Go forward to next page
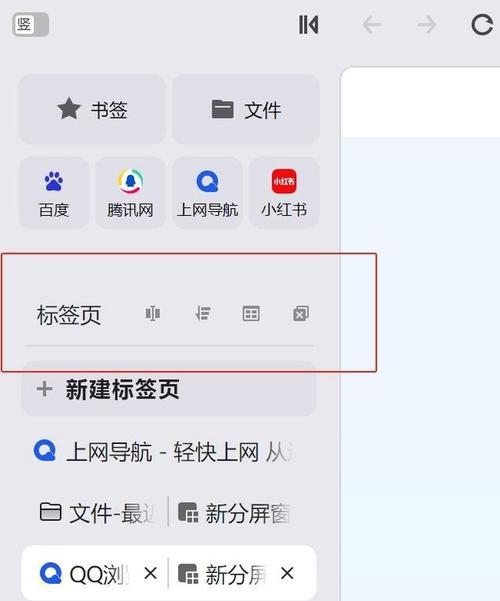This screenshot has height=601, width=500. click(426, 25)
